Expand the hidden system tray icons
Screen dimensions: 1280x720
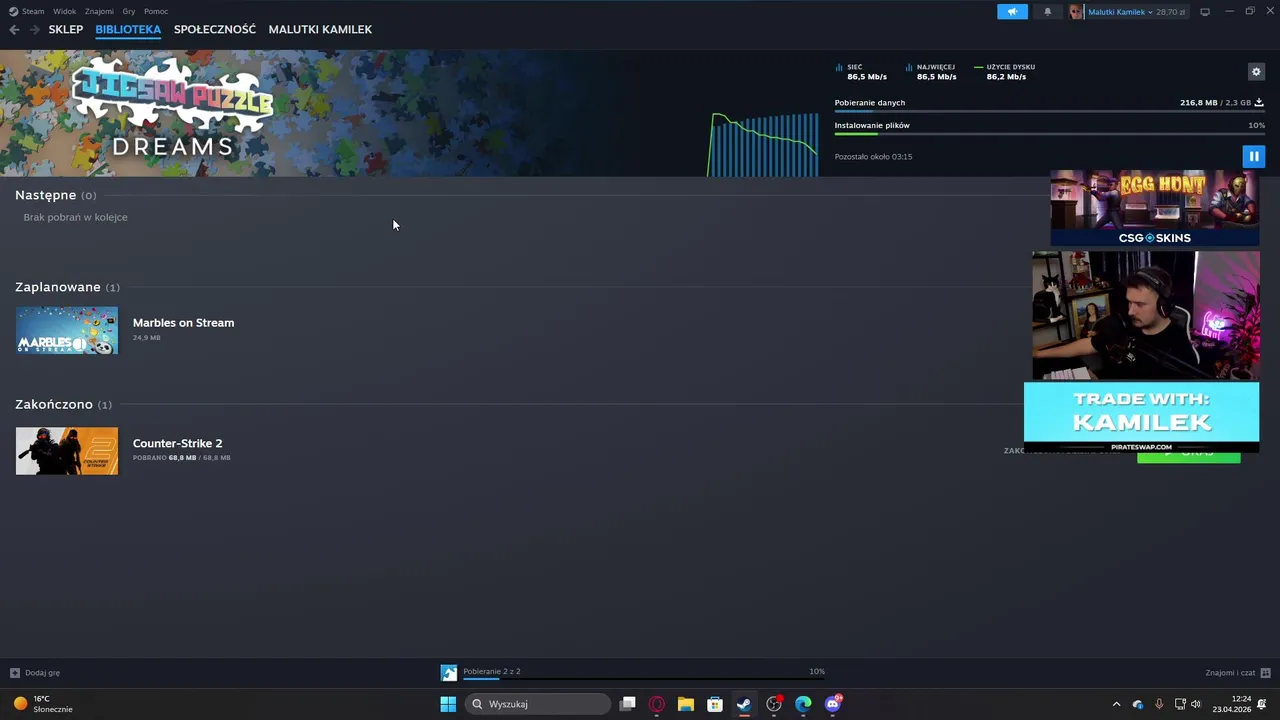tap(1117, 704)
